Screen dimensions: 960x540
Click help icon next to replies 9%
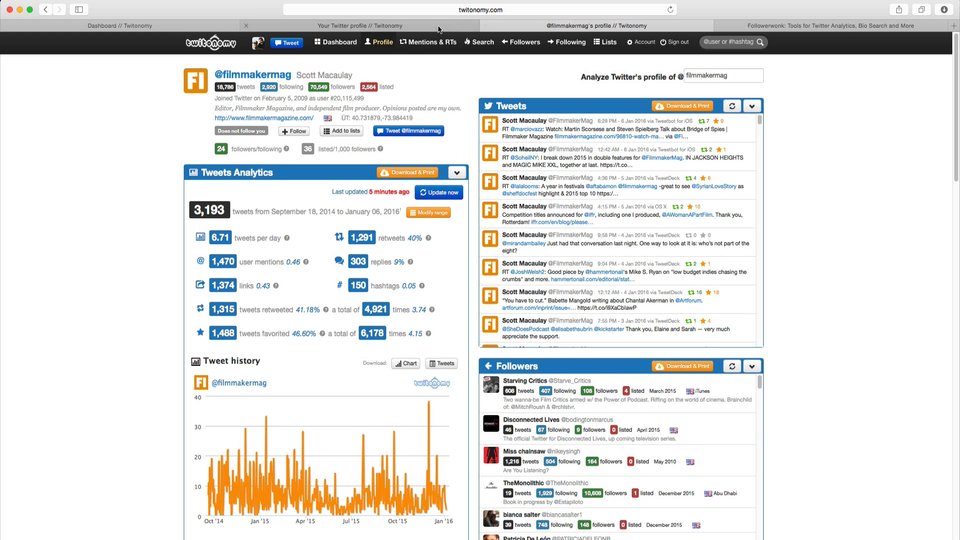[410, 262]
